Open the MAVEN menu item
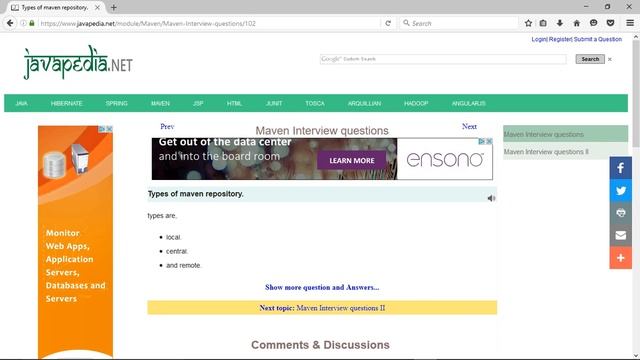The width and height of the screenshot is (640, 360). [160, 104]
